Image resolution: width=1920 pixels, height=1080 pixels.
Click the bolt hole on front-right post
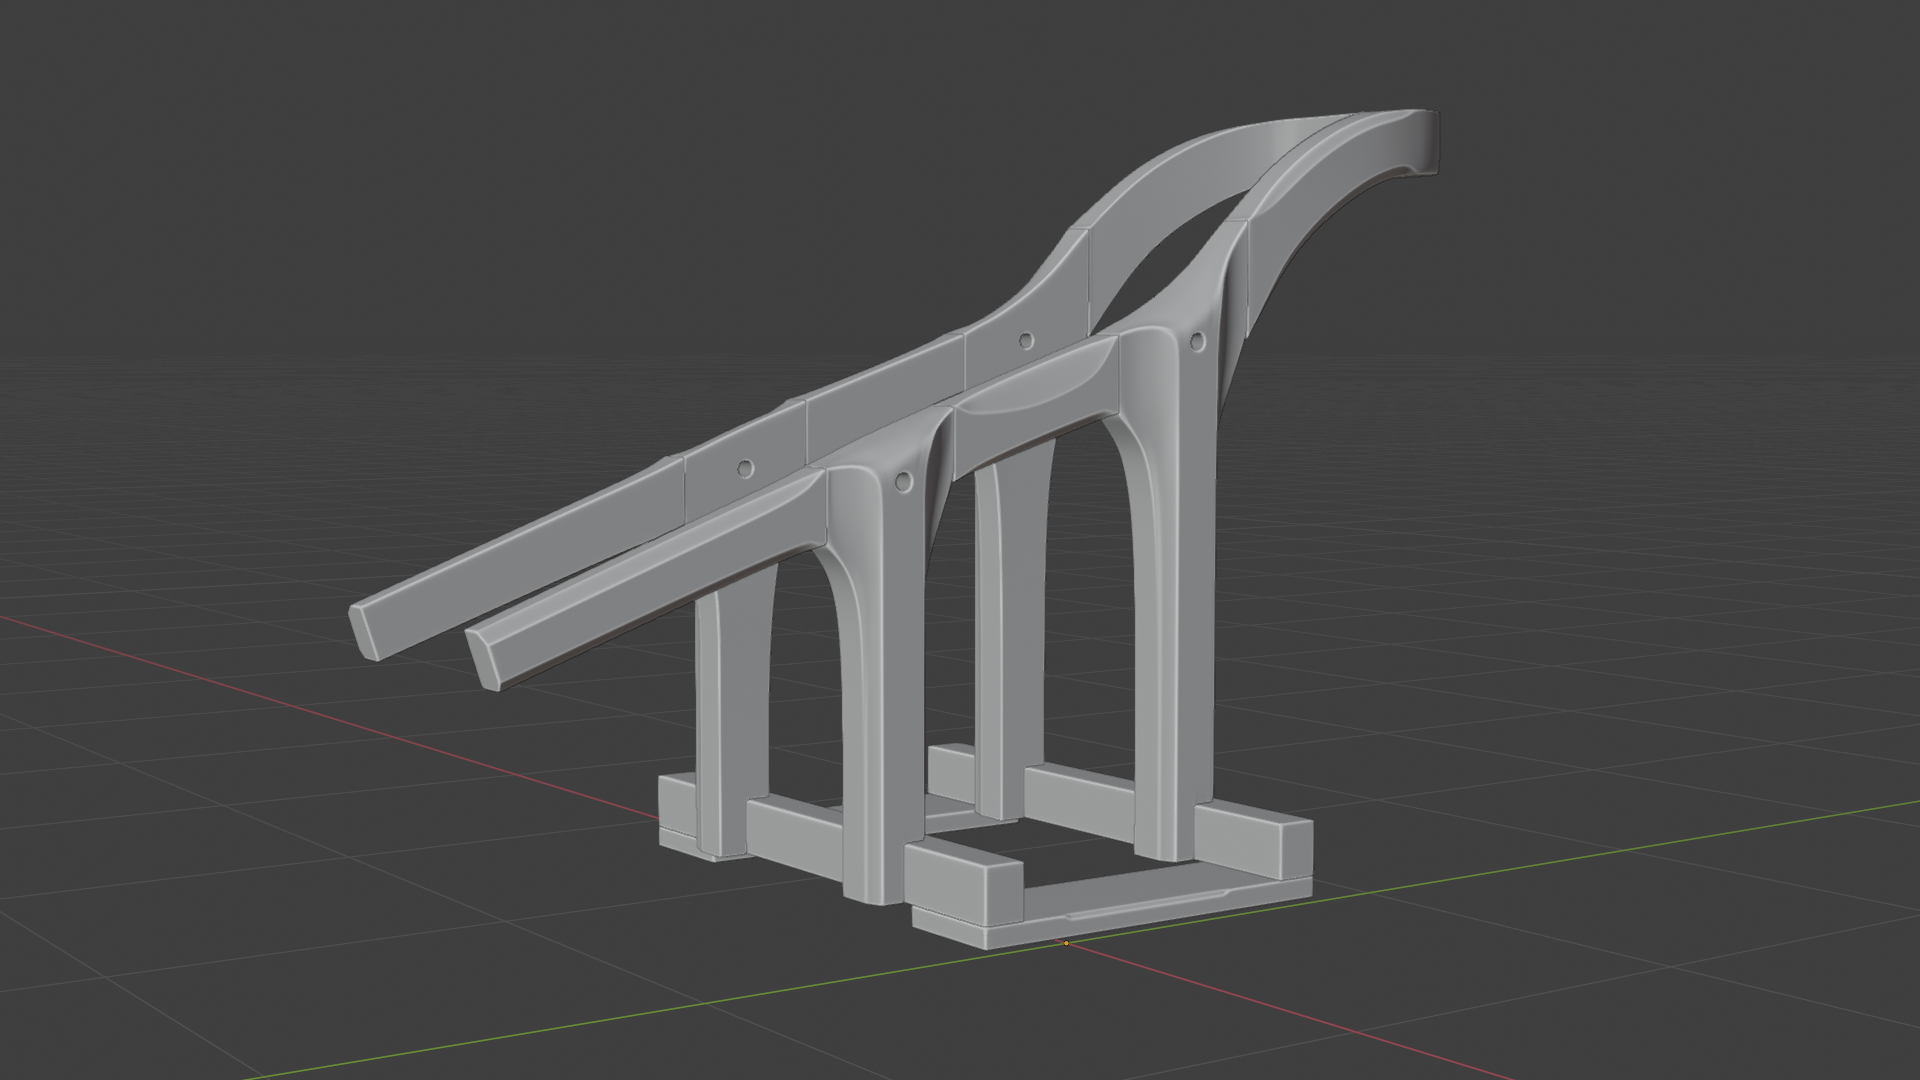pos(1198,342)
